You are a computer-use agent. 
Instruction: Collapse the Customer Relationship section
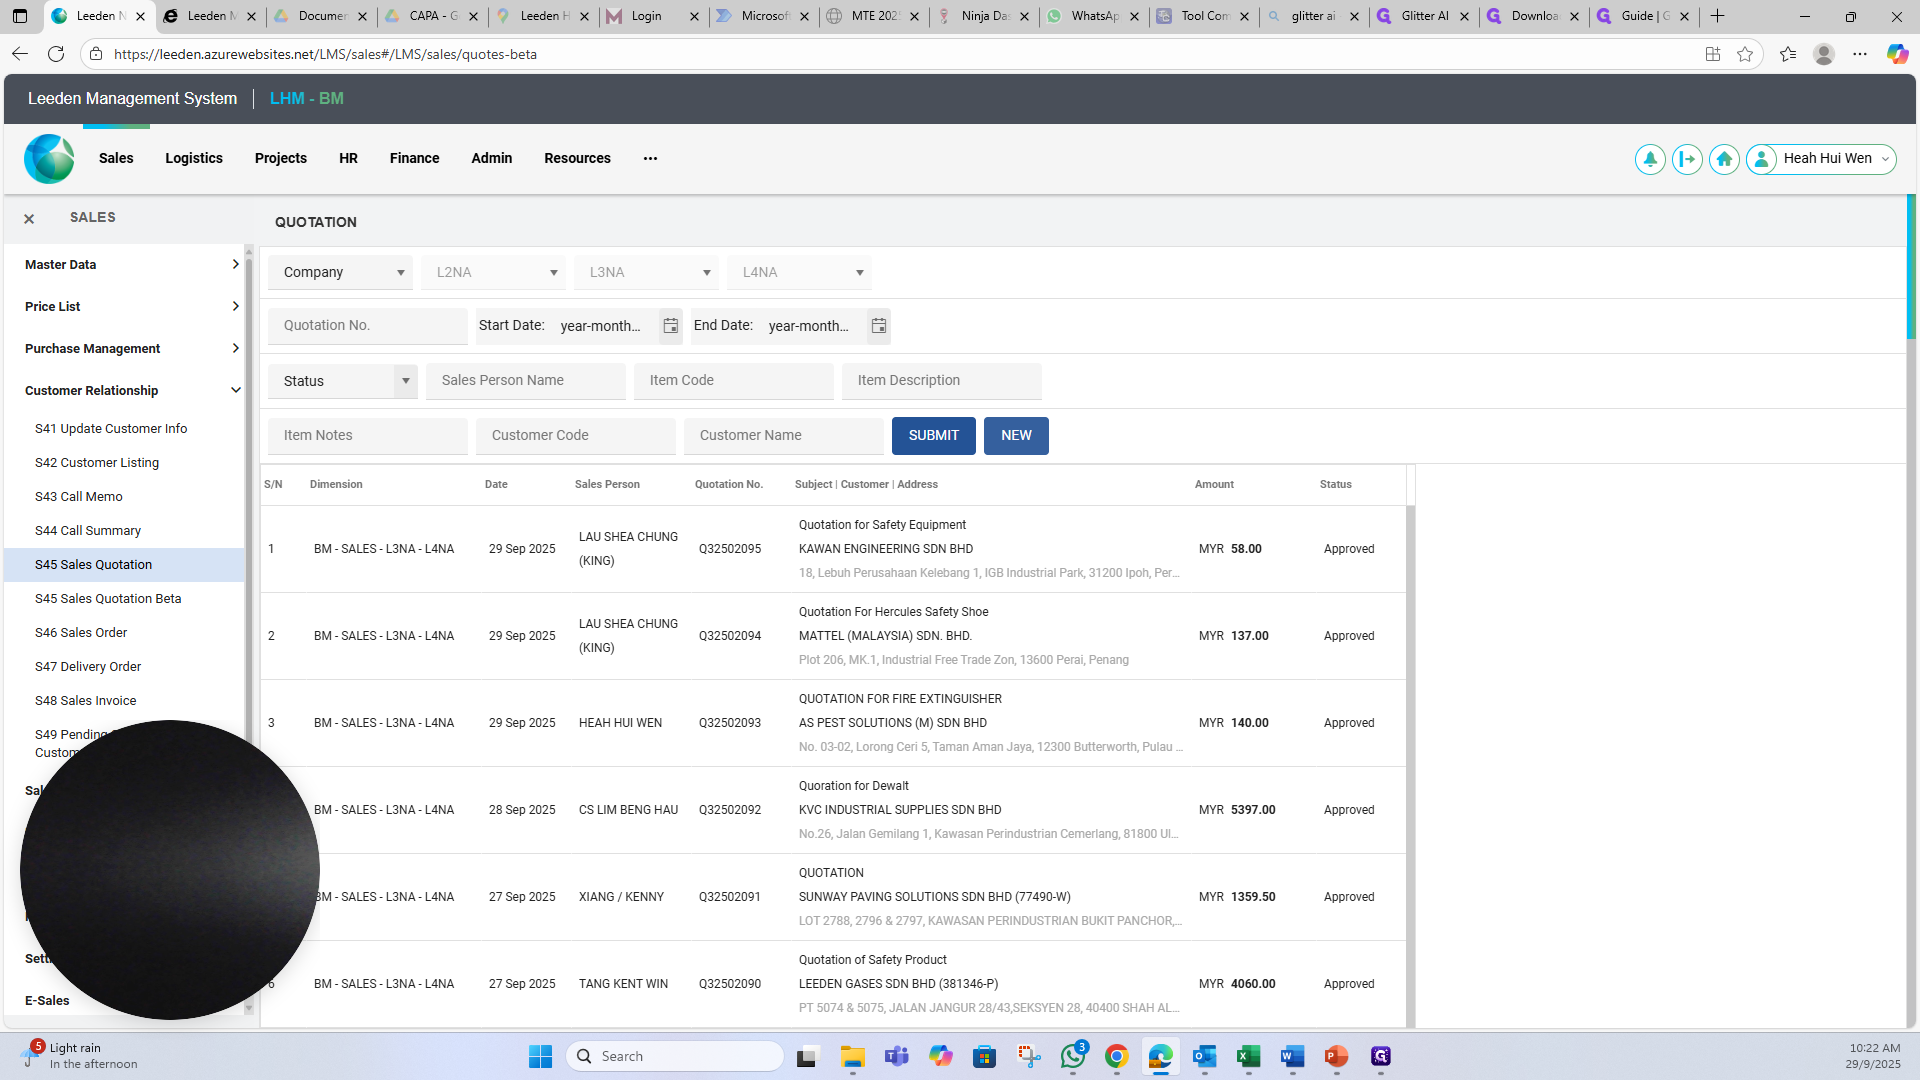pos(132,391)
